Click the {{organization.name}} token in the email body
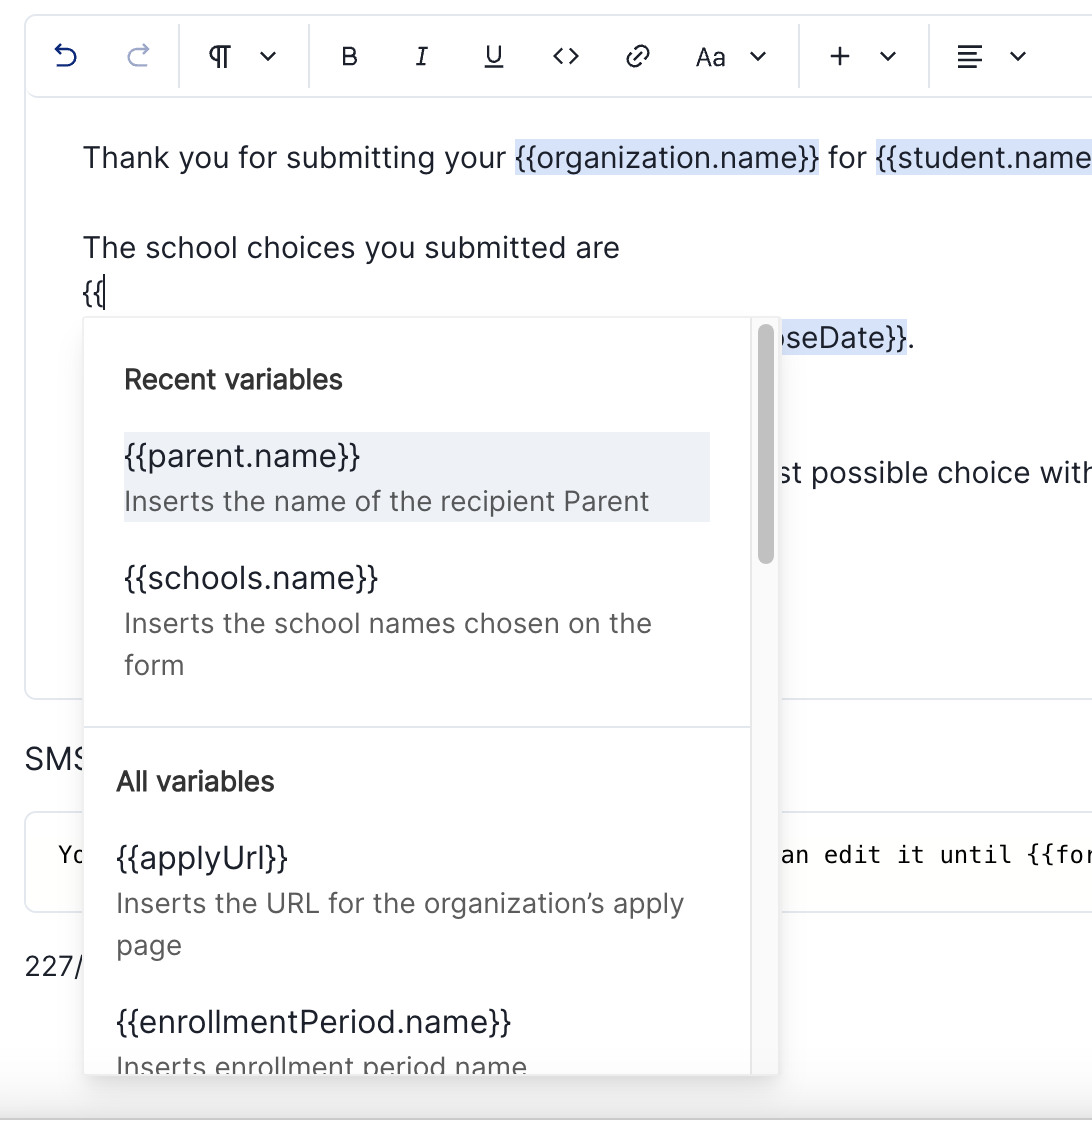The image size is (1092, 1130). tap(667, 158)
